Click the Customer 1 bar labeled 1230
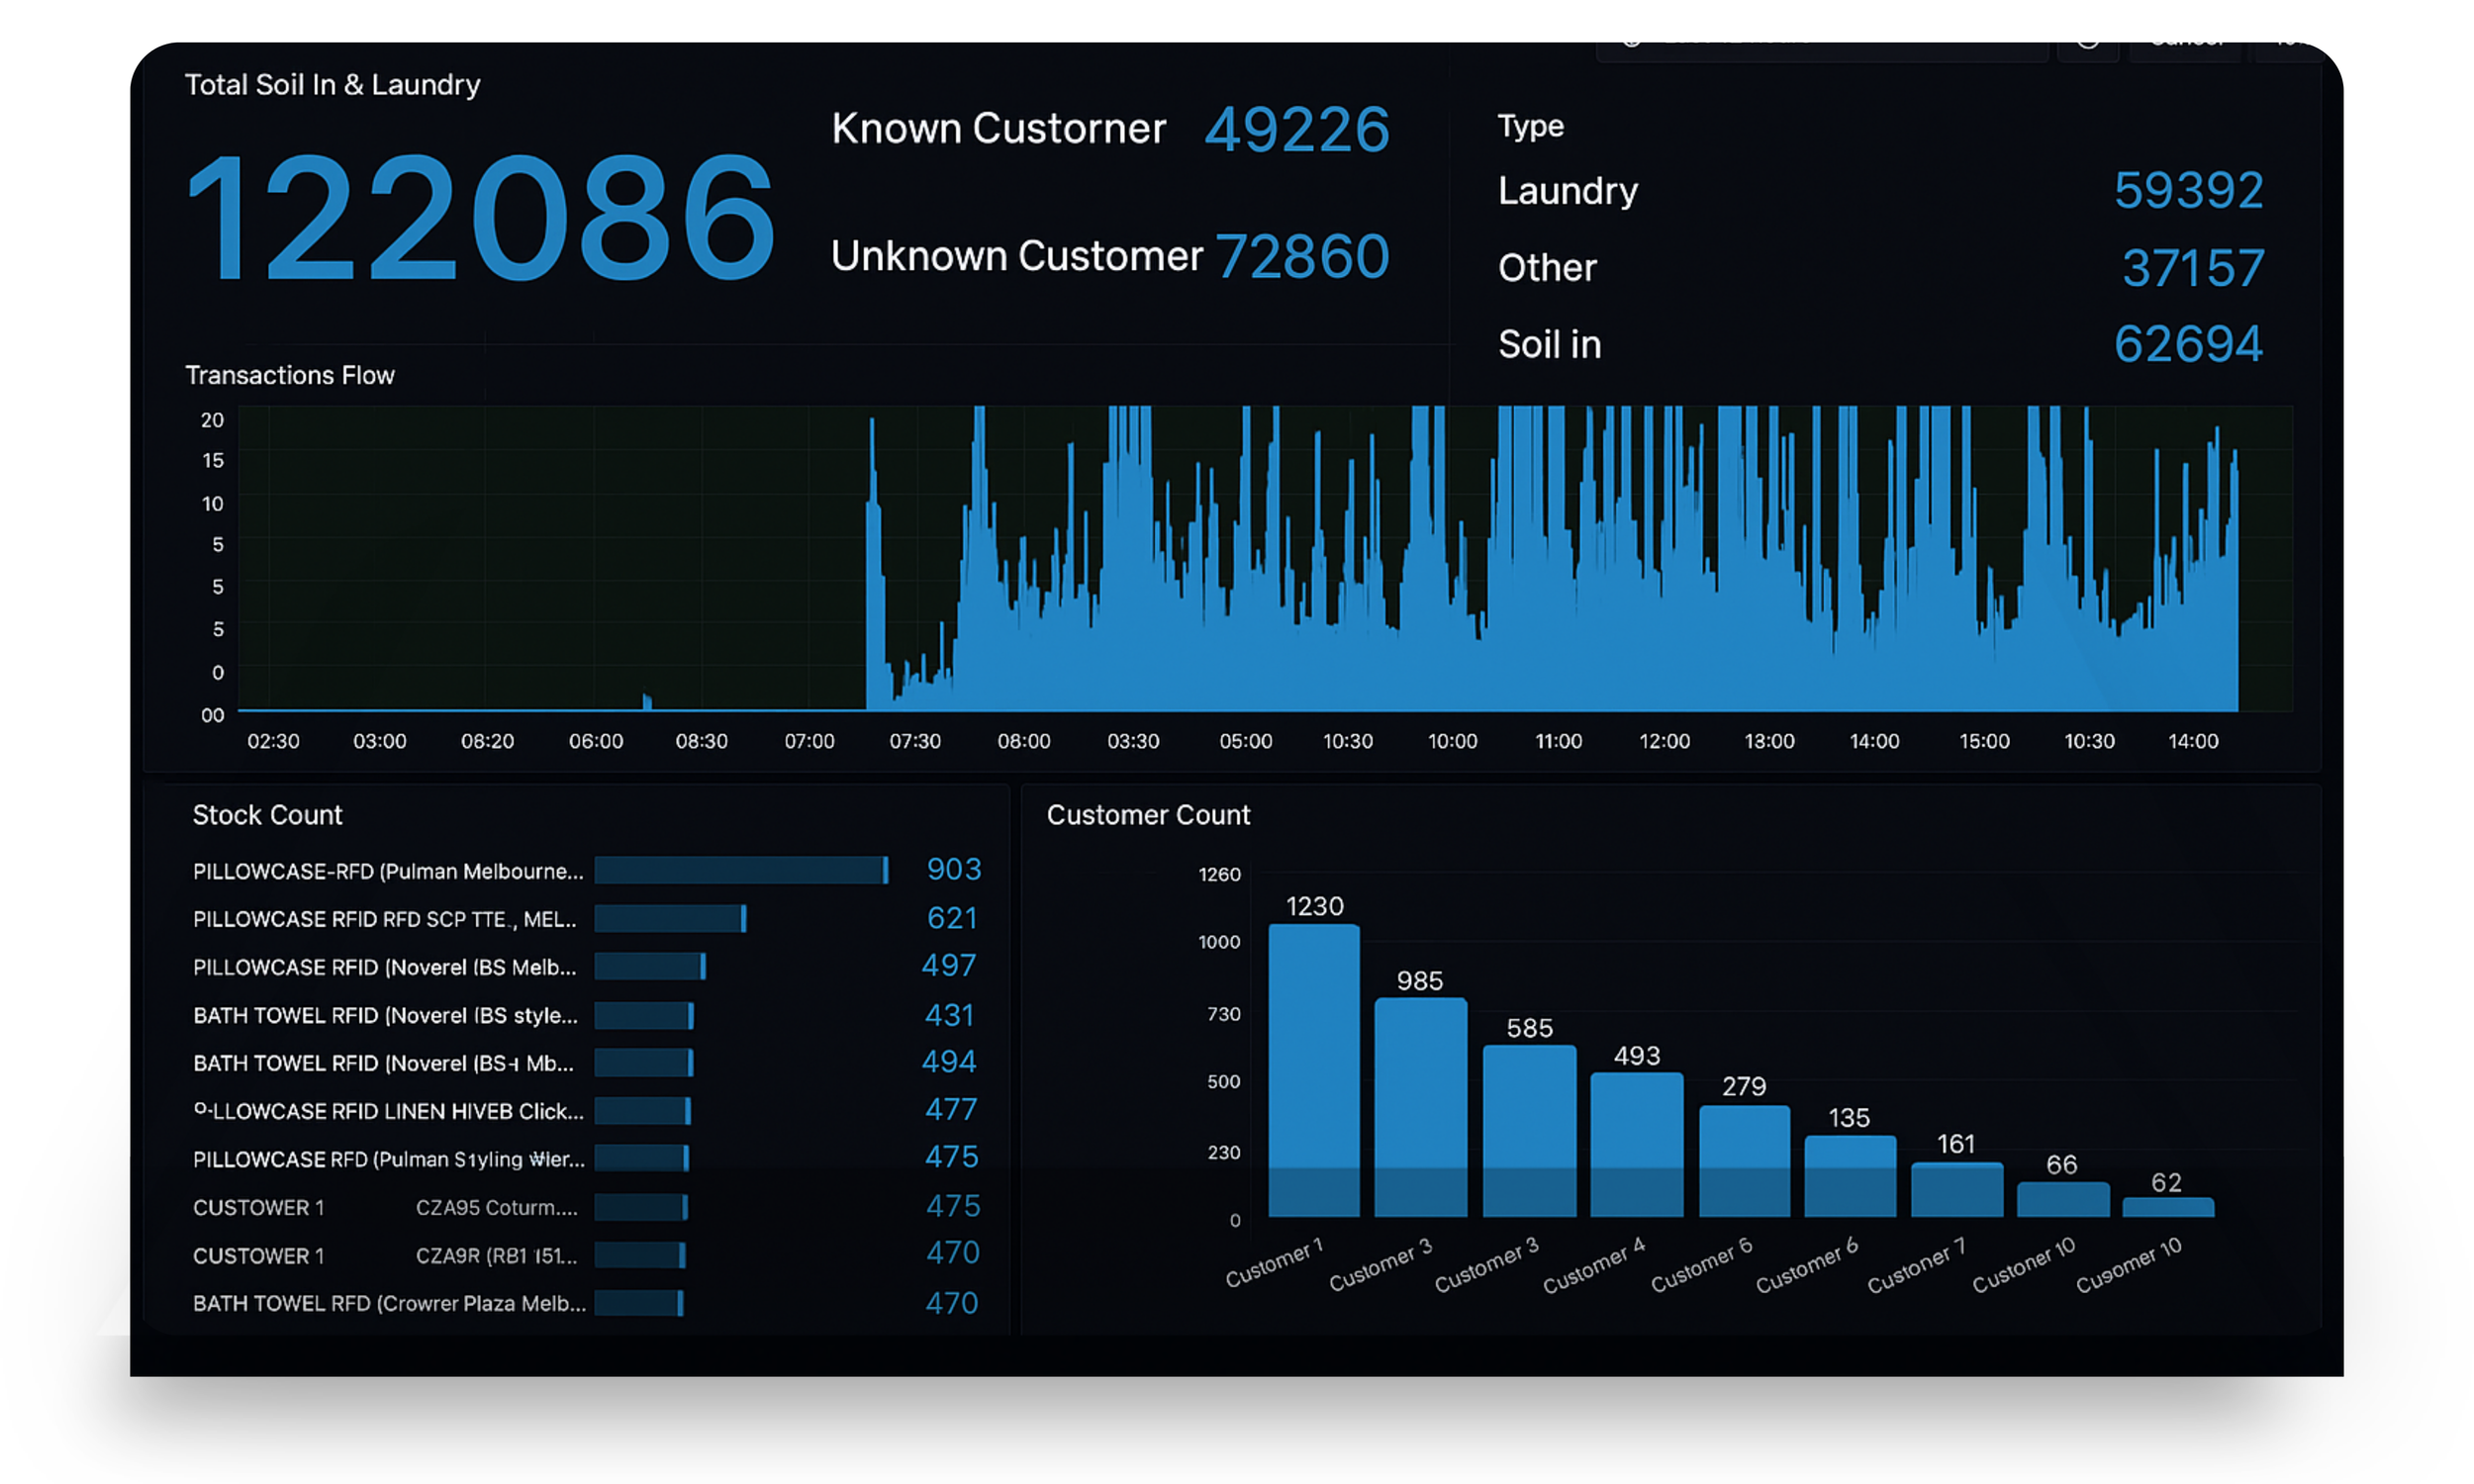This screenshot has width=2474, height=1484. tap(1313, 1070)
